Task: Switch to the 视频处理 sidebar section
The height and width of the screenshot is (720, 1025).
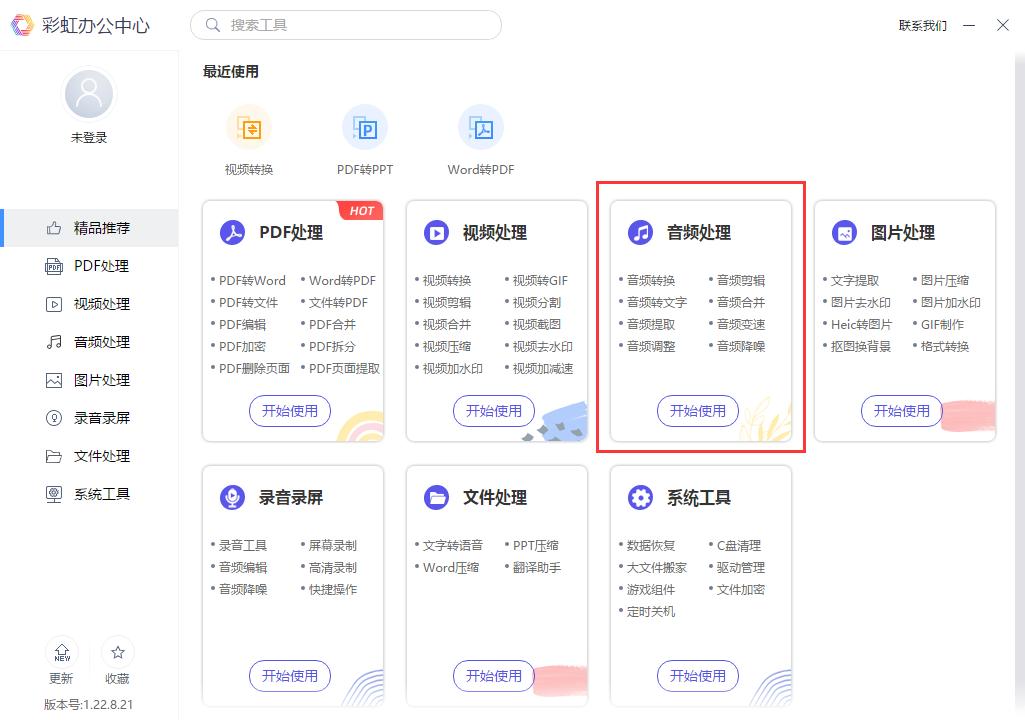Action: pos(88,303)
